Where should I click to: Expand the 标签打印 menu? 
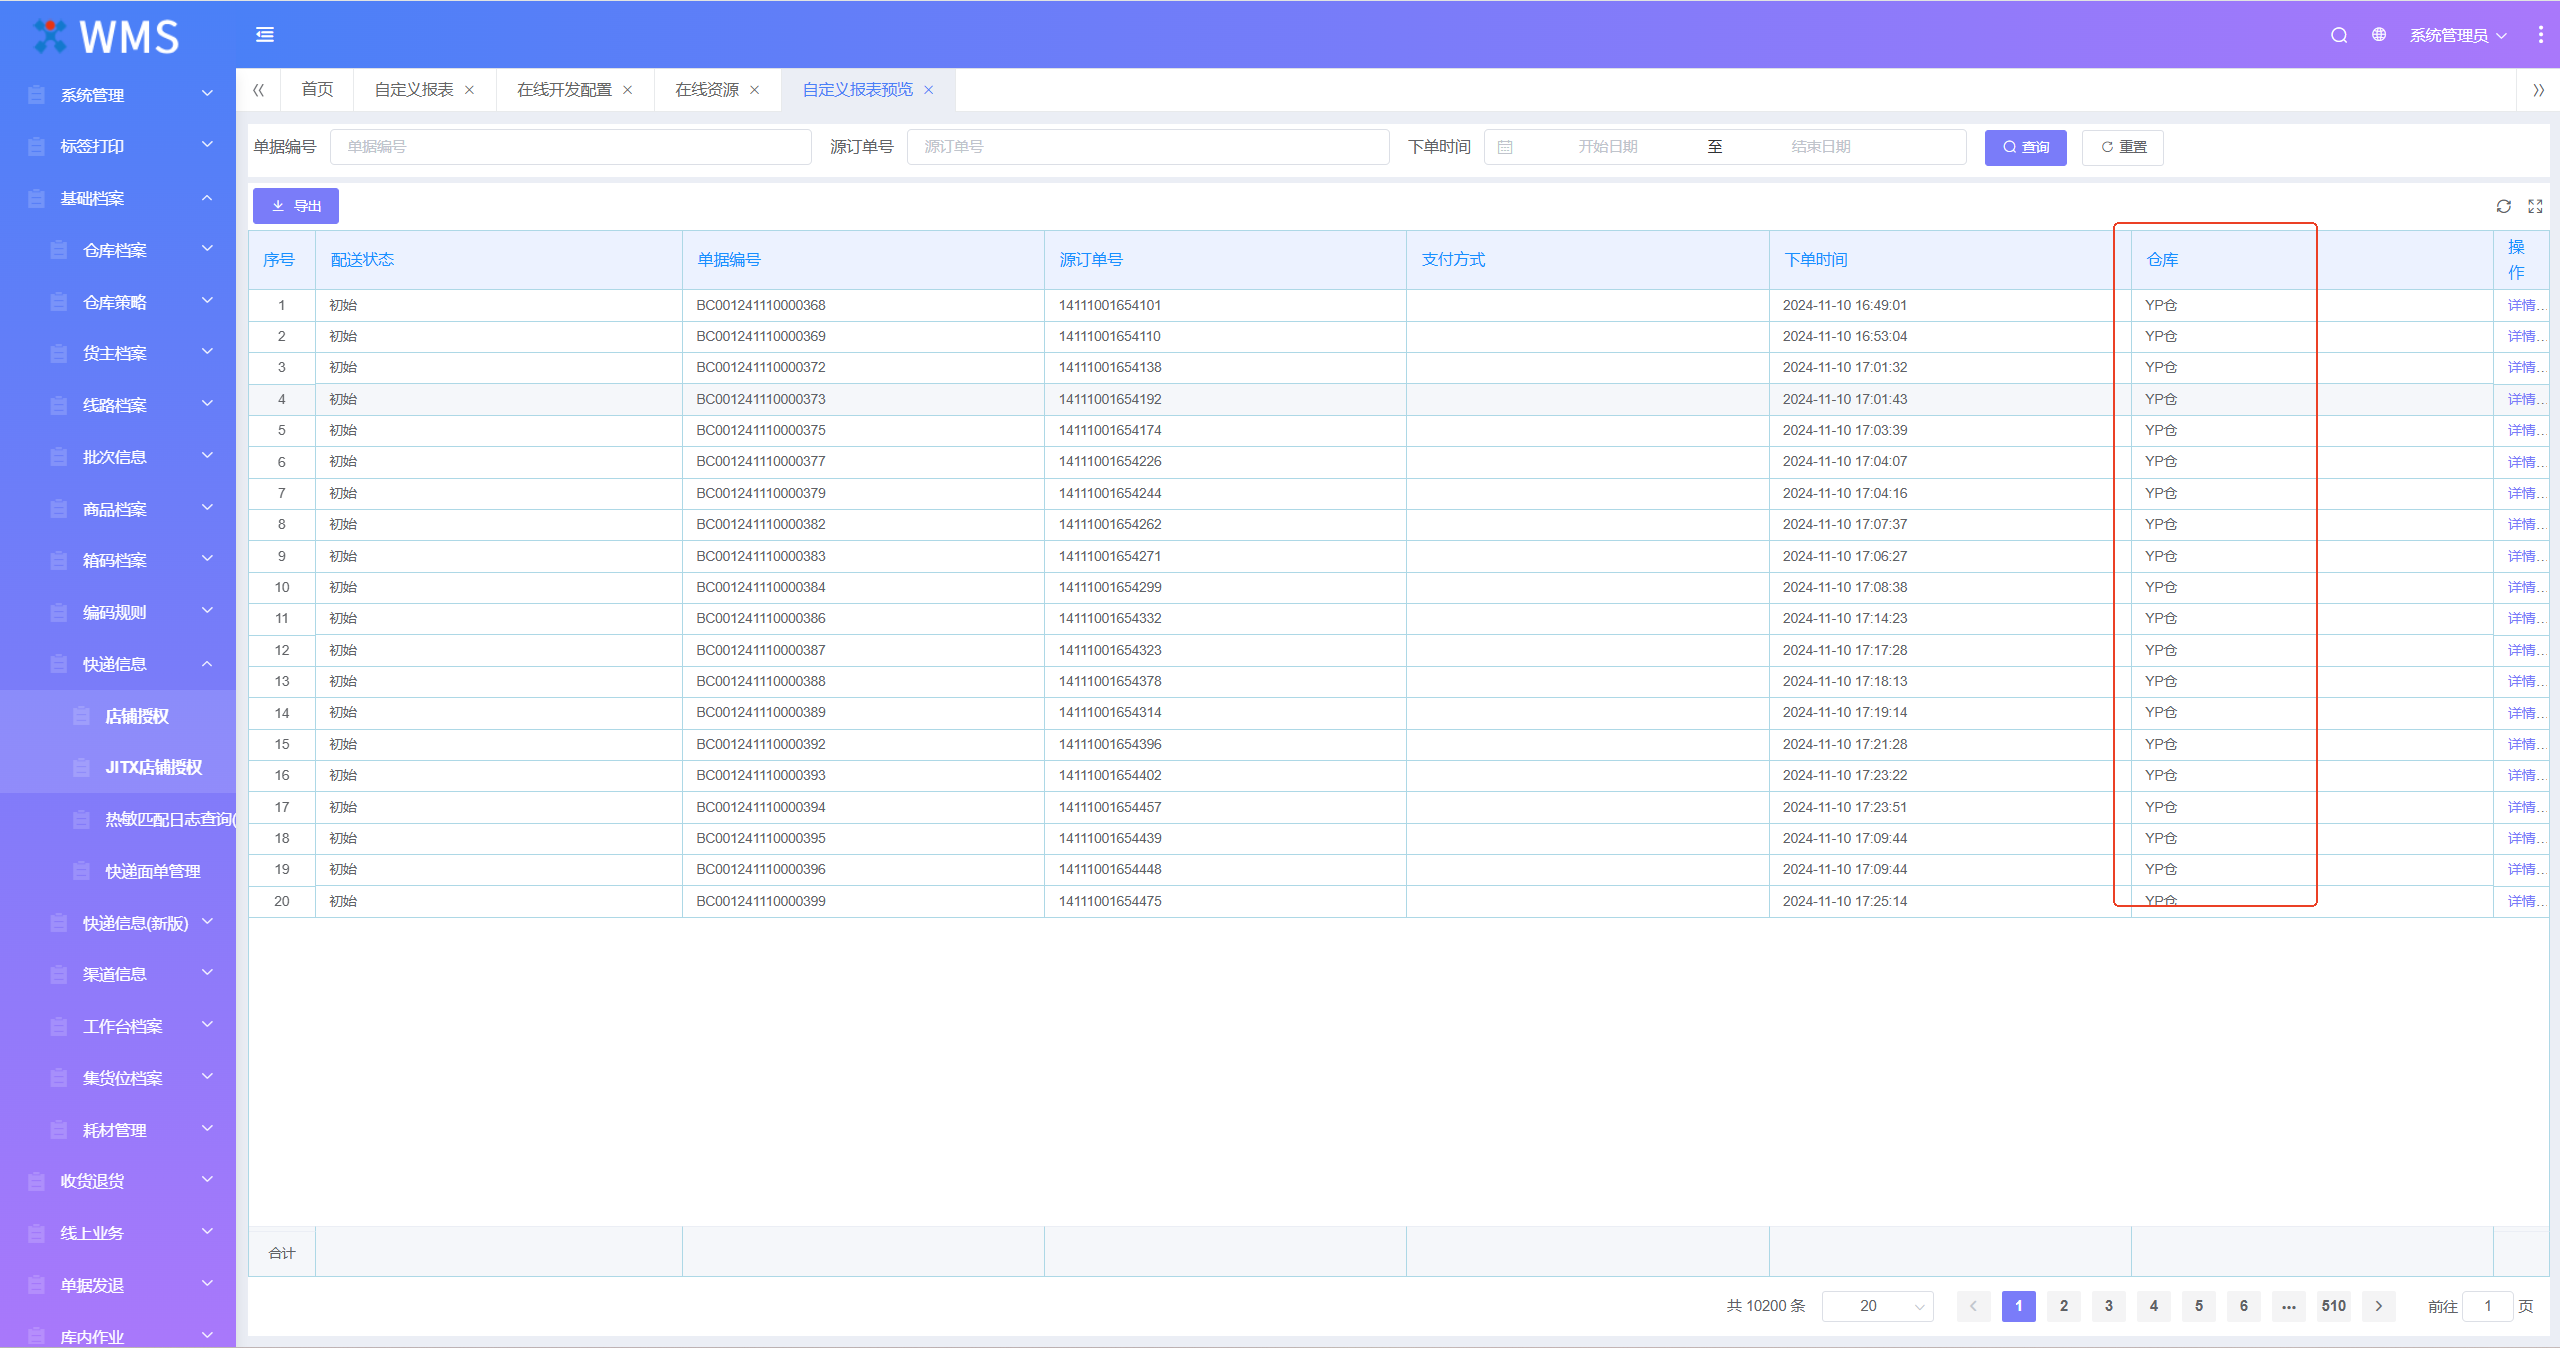118,146
